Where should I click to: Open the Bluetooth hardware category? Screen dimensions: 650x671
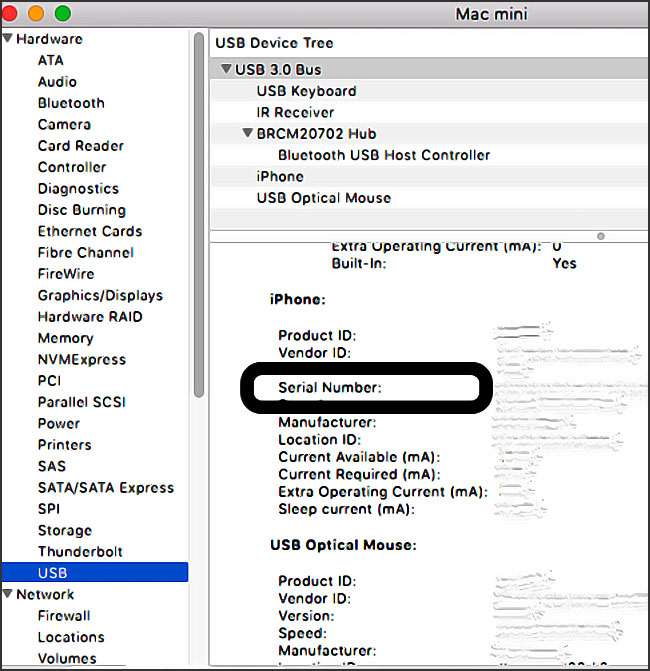click(x=71, y=103)
